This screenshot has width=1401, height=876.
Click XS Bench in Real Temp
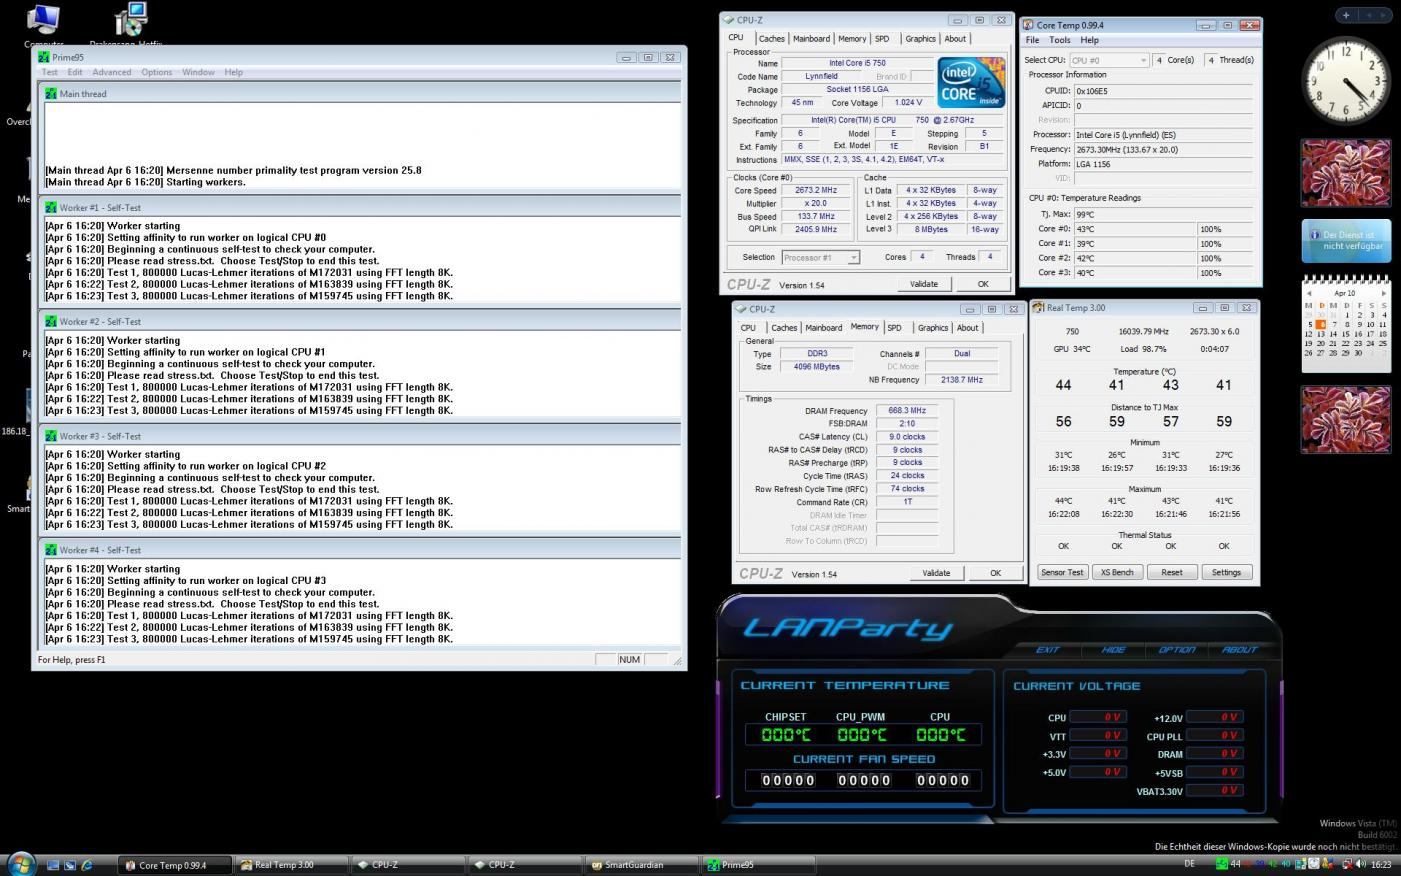[1117, 572]
